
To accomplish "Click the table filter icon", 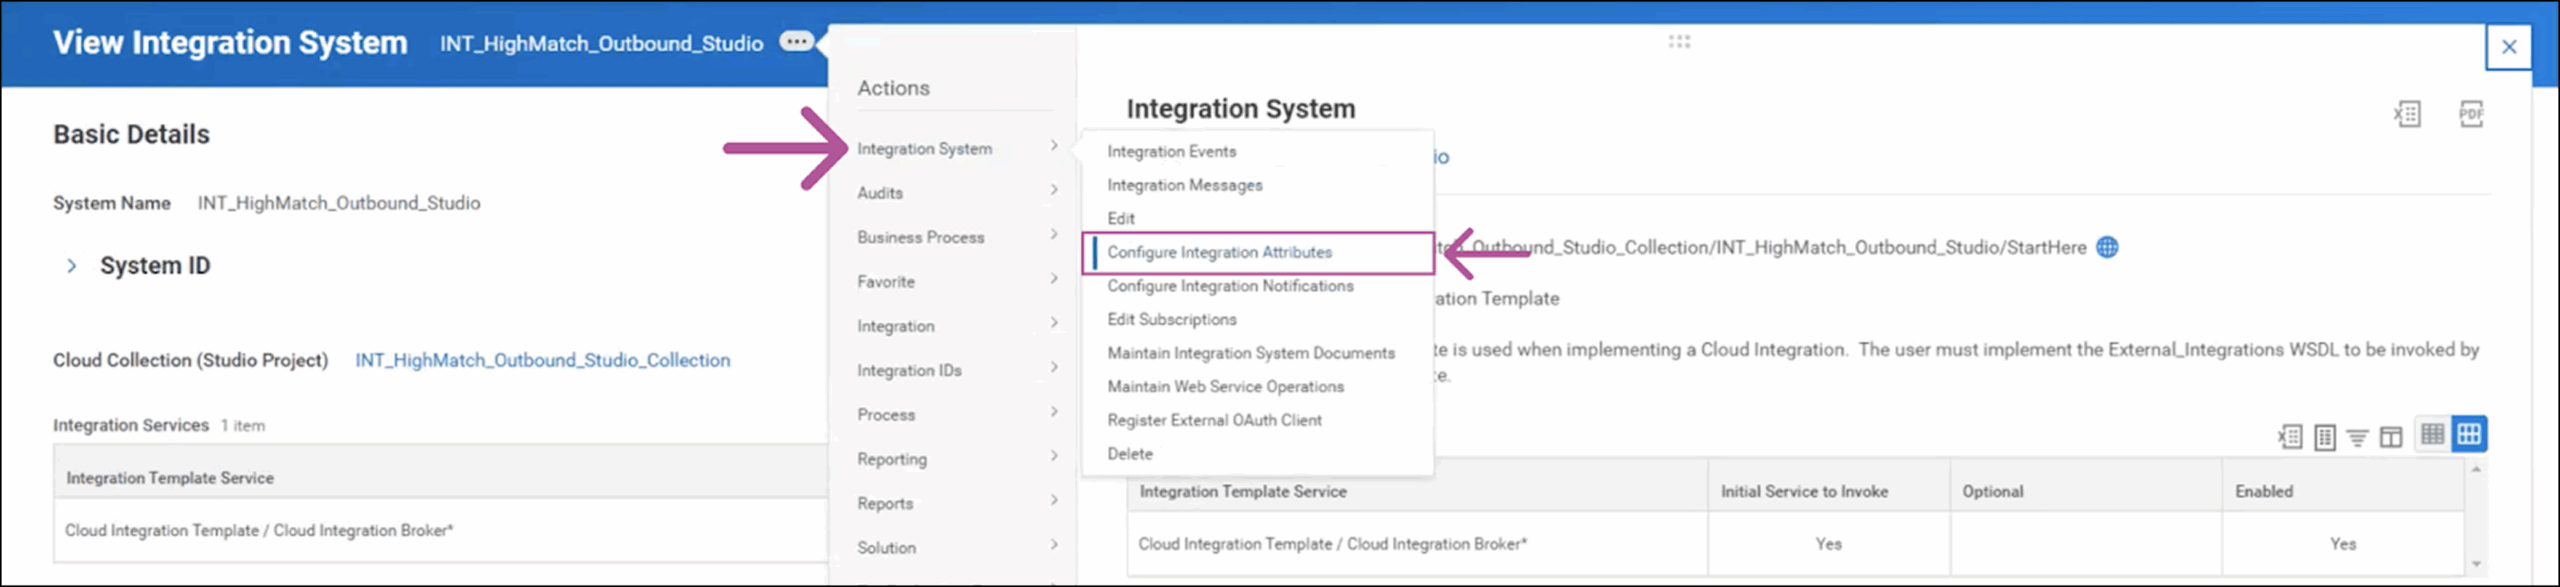I will [2357, 437].
